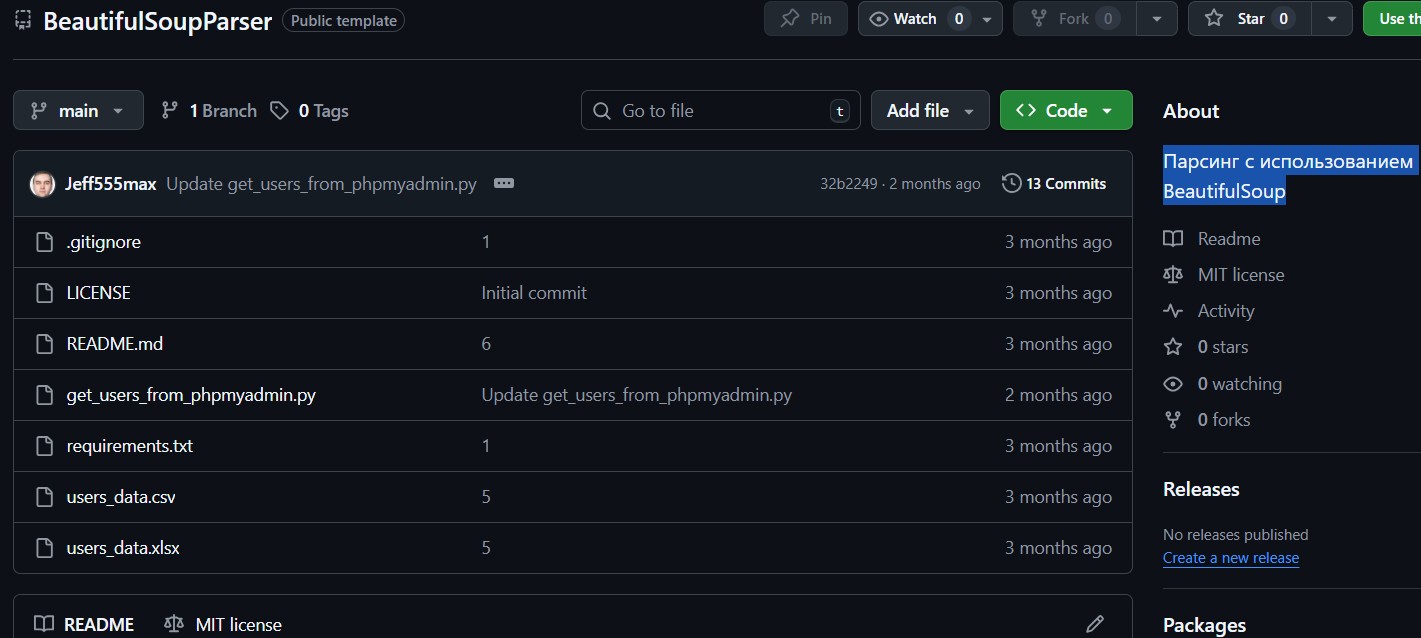The image size is (1421, 638).
Task: Open the commit hash 32b2249
Action: tap(848, 184)
